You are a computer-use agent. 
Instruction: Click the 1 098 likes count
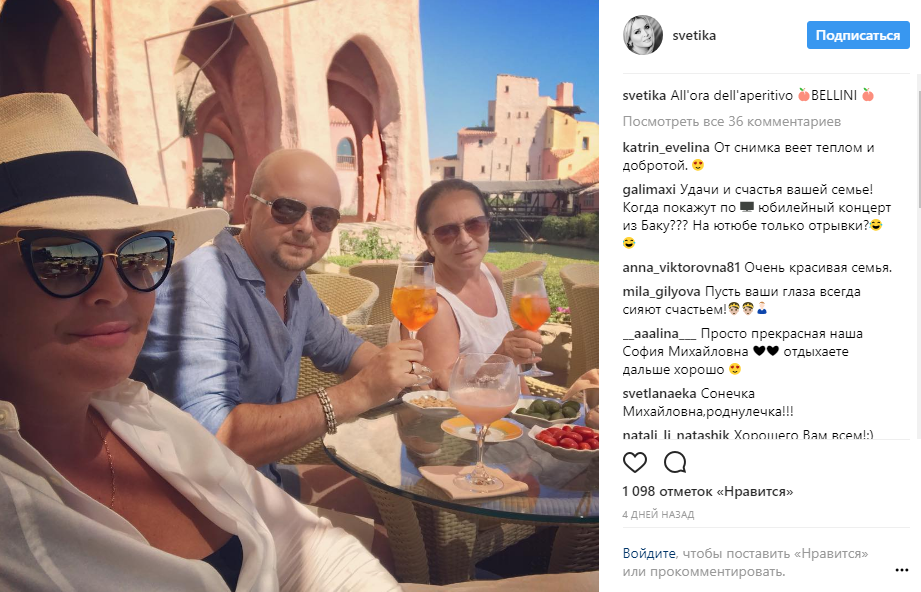tap(708, 491)
